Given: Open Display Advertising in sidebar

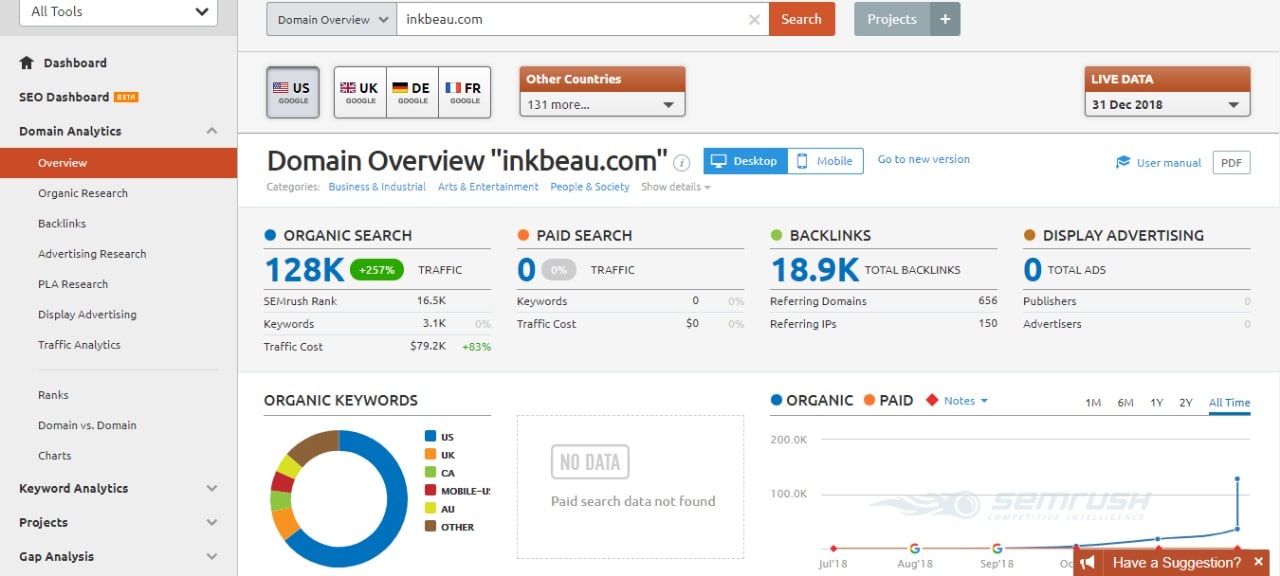Looking at the screenshot, I should [87, 314].
